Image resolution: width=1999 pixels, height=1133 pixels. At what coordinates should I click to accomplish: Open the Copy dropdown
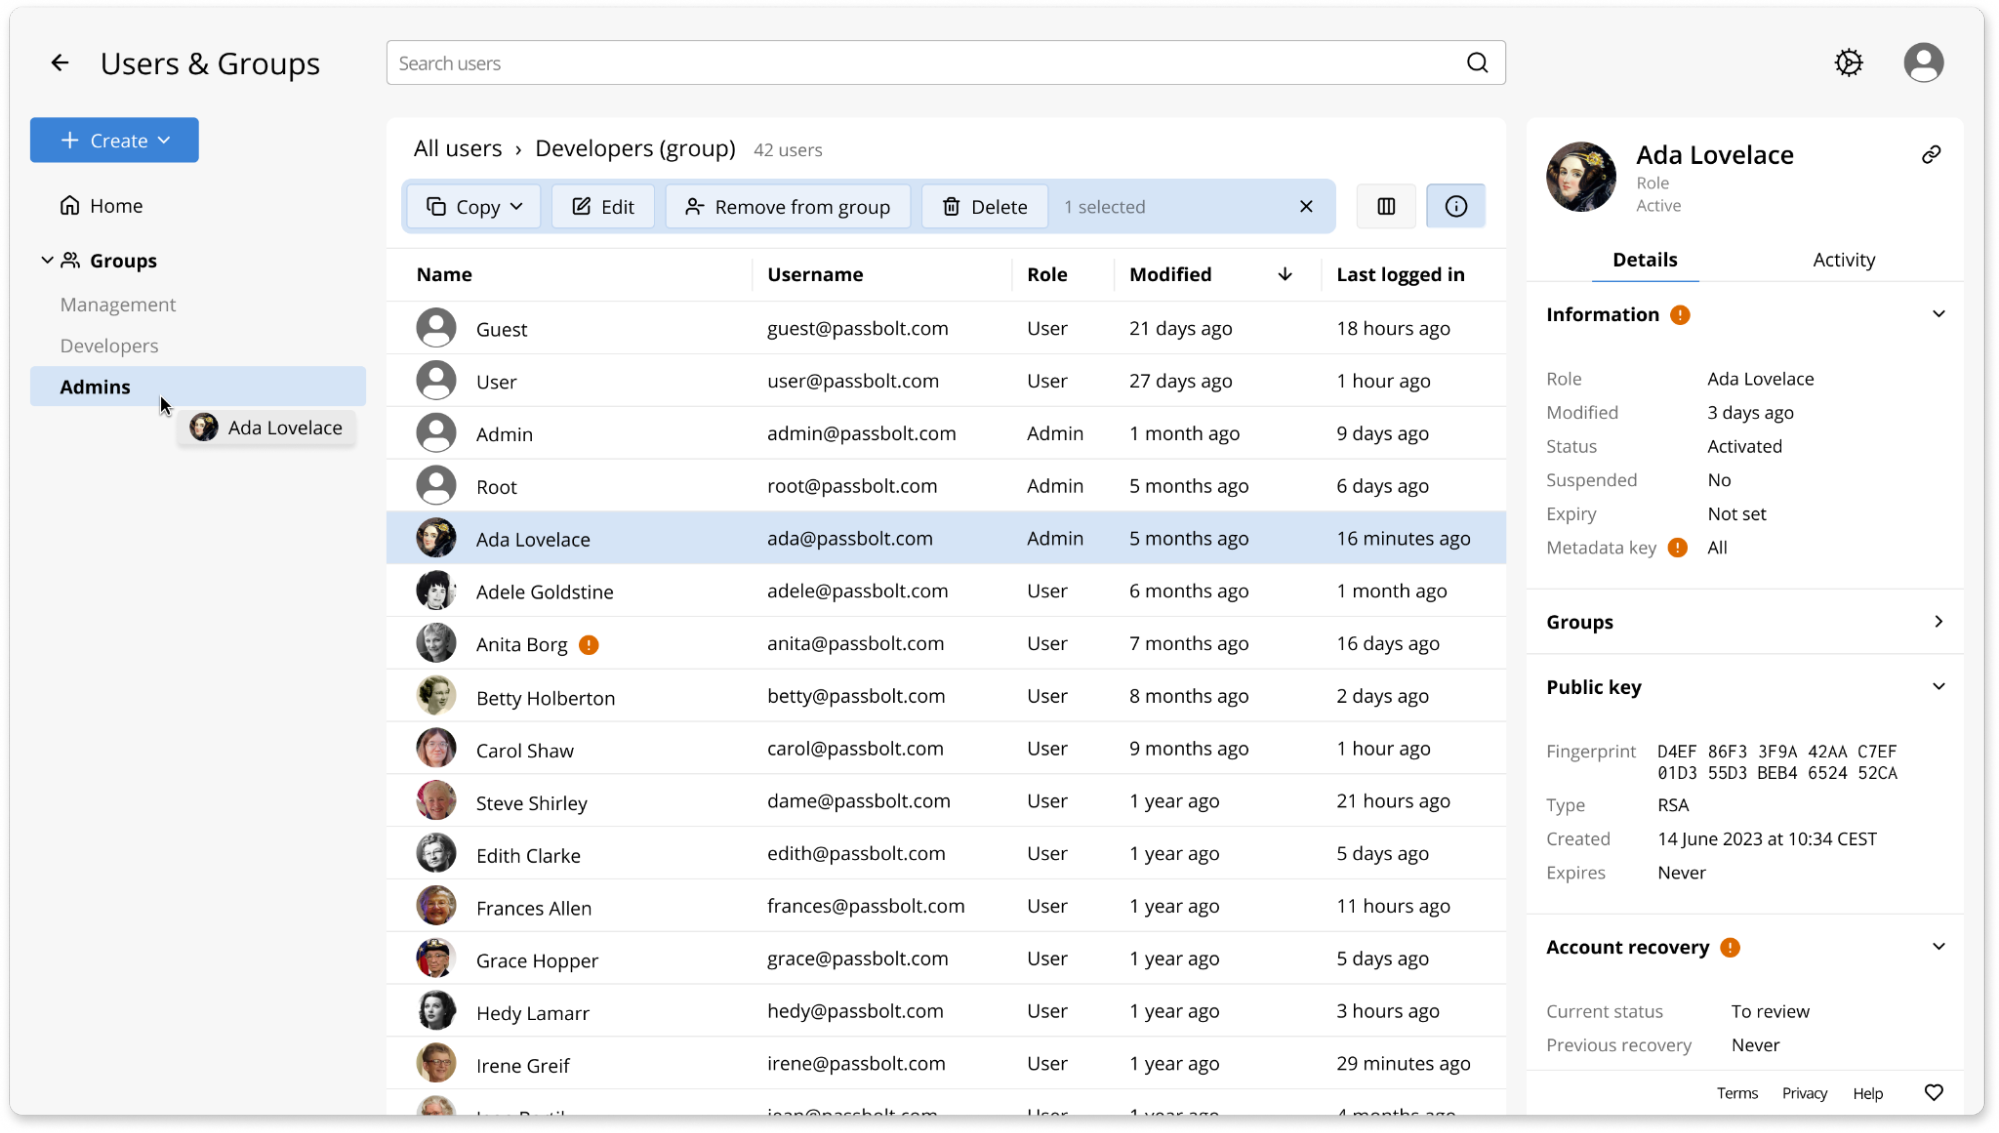click(x=474, y=207)
